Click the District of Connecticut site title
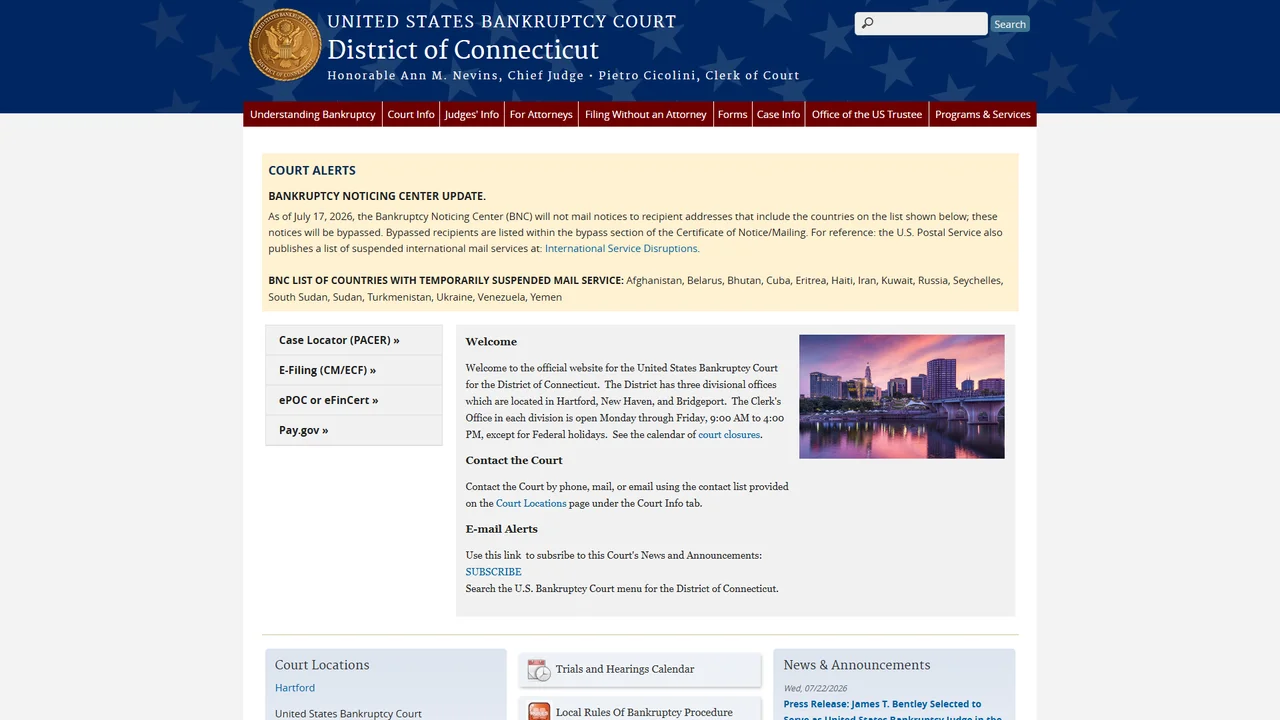1280x720 pixels. coord(463,50)
